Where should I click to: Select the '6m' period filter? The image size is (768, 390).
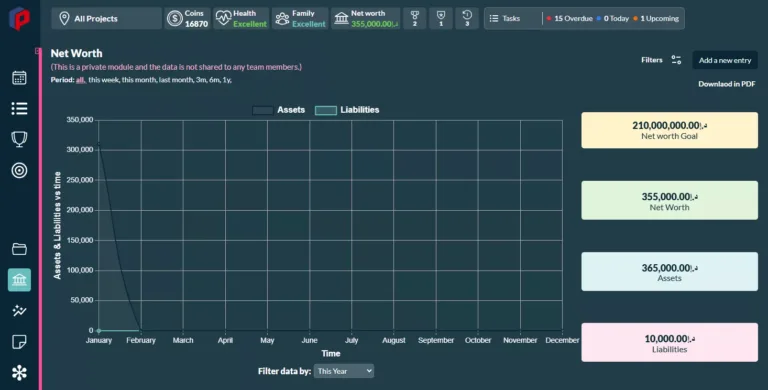[214, 80]
